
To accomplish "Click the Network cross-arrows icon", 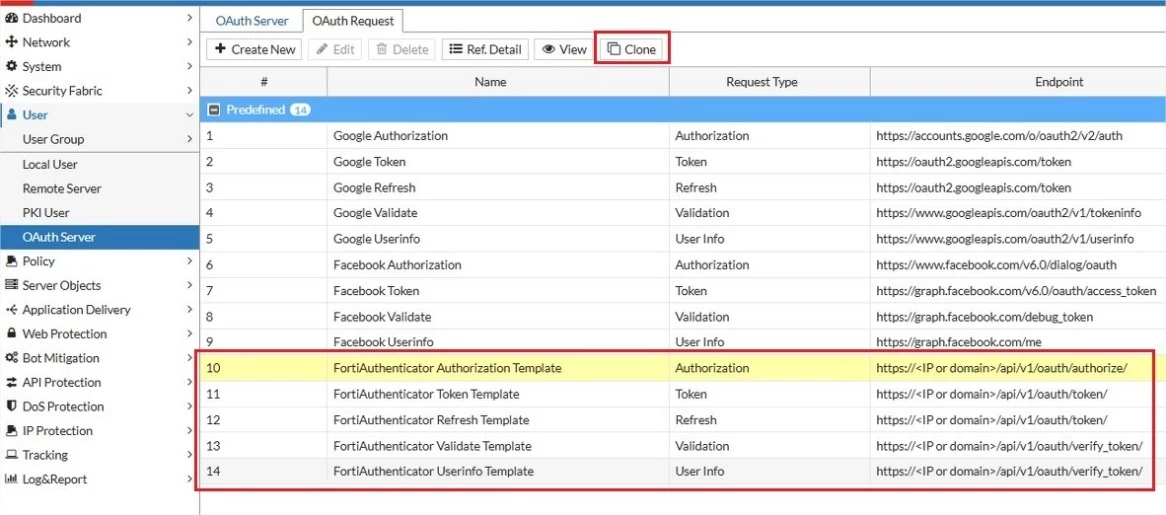I will [11, 42].
